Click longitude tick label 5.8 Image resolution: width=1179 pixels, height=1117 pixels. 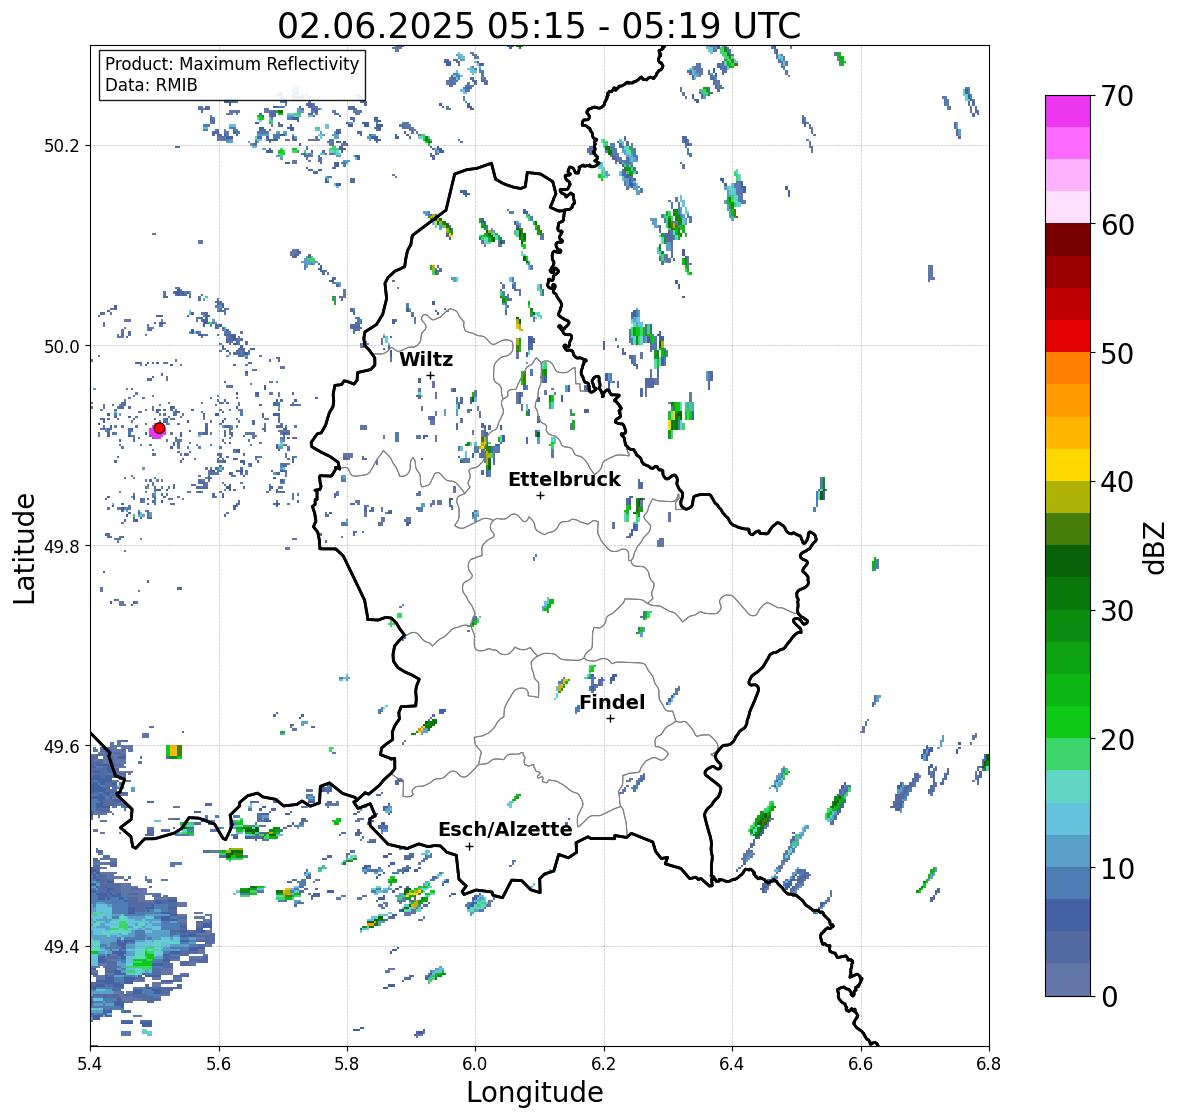click(x=347, y=1064)
